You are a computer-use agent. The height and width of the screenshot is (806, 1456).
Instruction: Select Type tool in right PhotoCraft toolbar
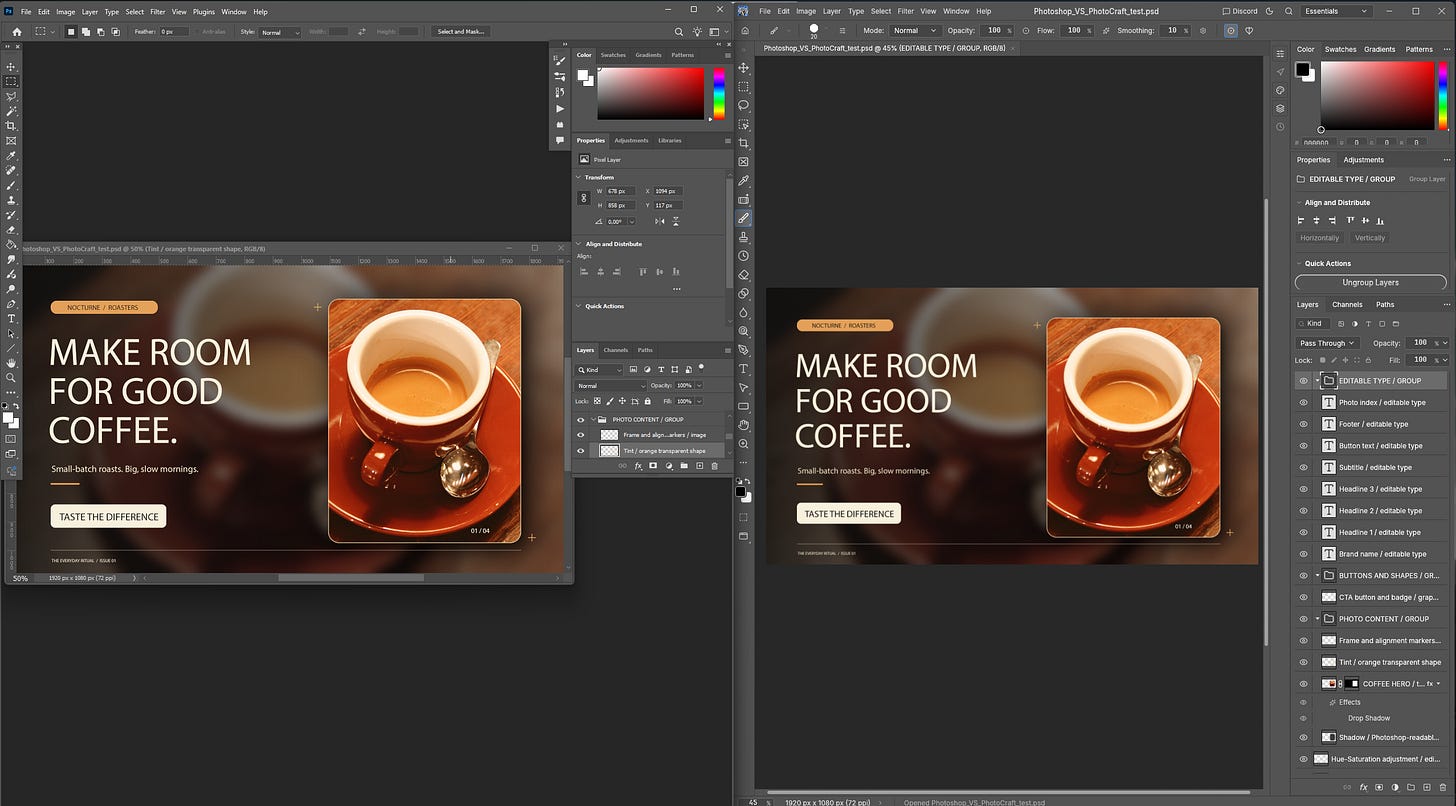[743, 369]
